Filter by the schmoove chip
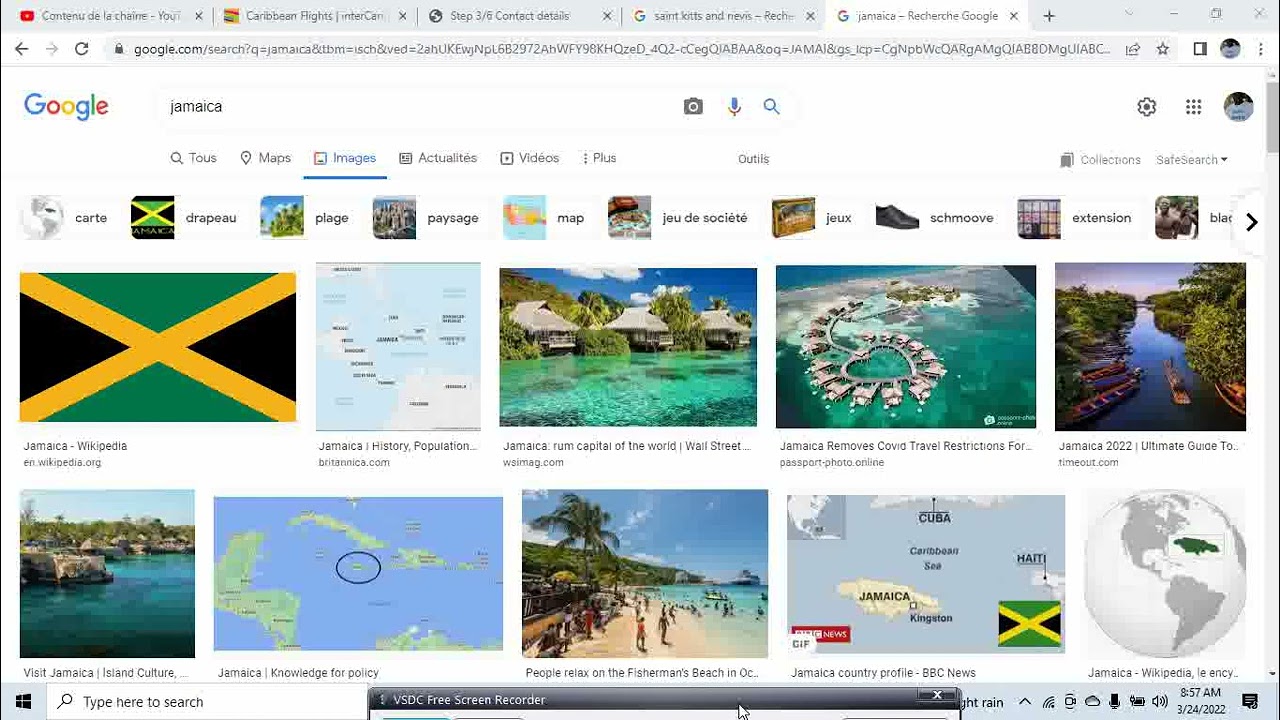This screenshot has height=720, width=1280. tap(935, 218)
